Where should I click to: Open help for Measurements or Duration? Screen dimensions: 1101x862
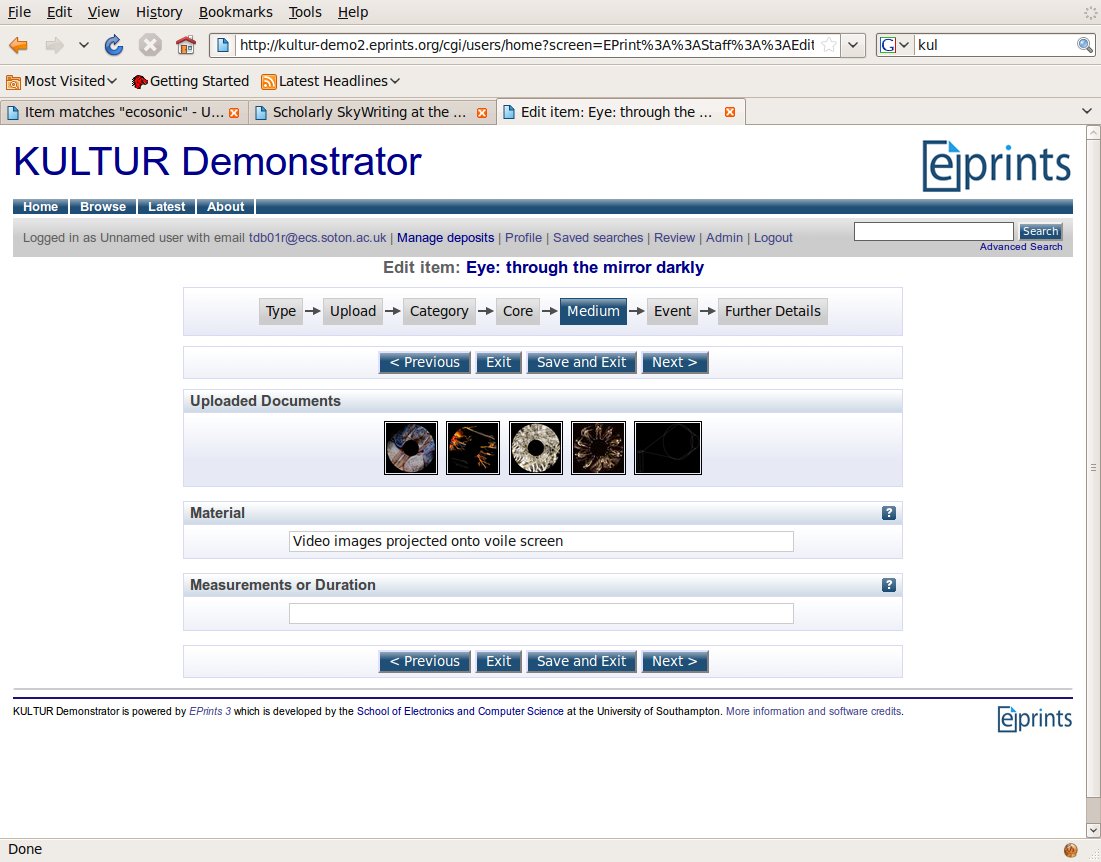888,585
